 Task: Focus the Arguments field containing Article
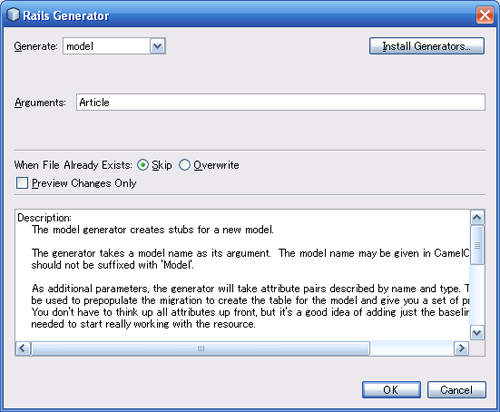click(280, 102)
